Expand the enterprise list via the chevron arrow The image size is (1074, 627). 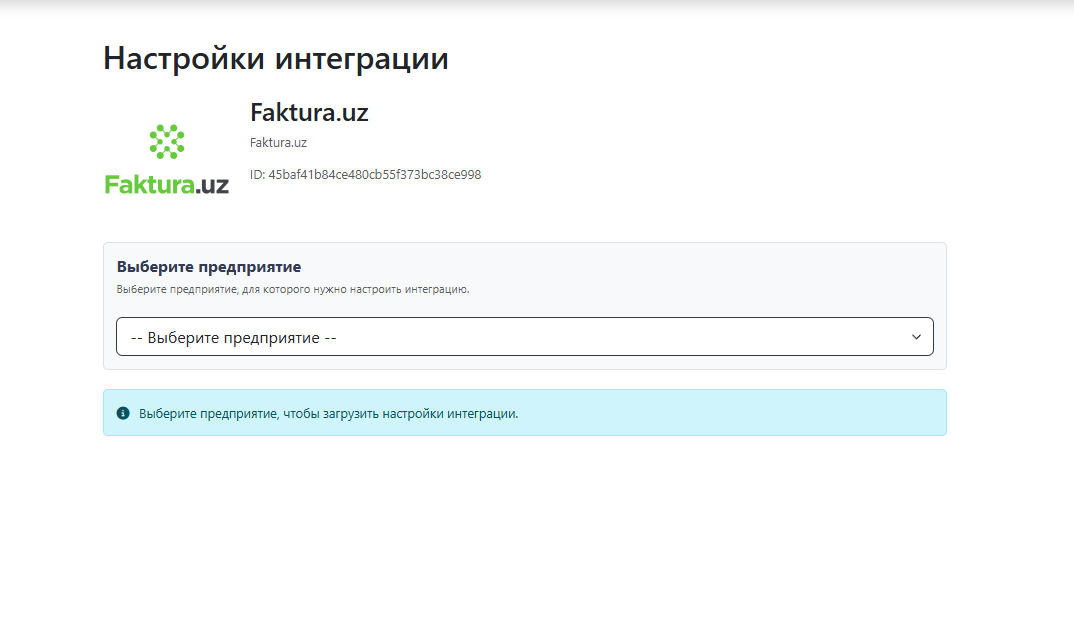click(916, 337)
